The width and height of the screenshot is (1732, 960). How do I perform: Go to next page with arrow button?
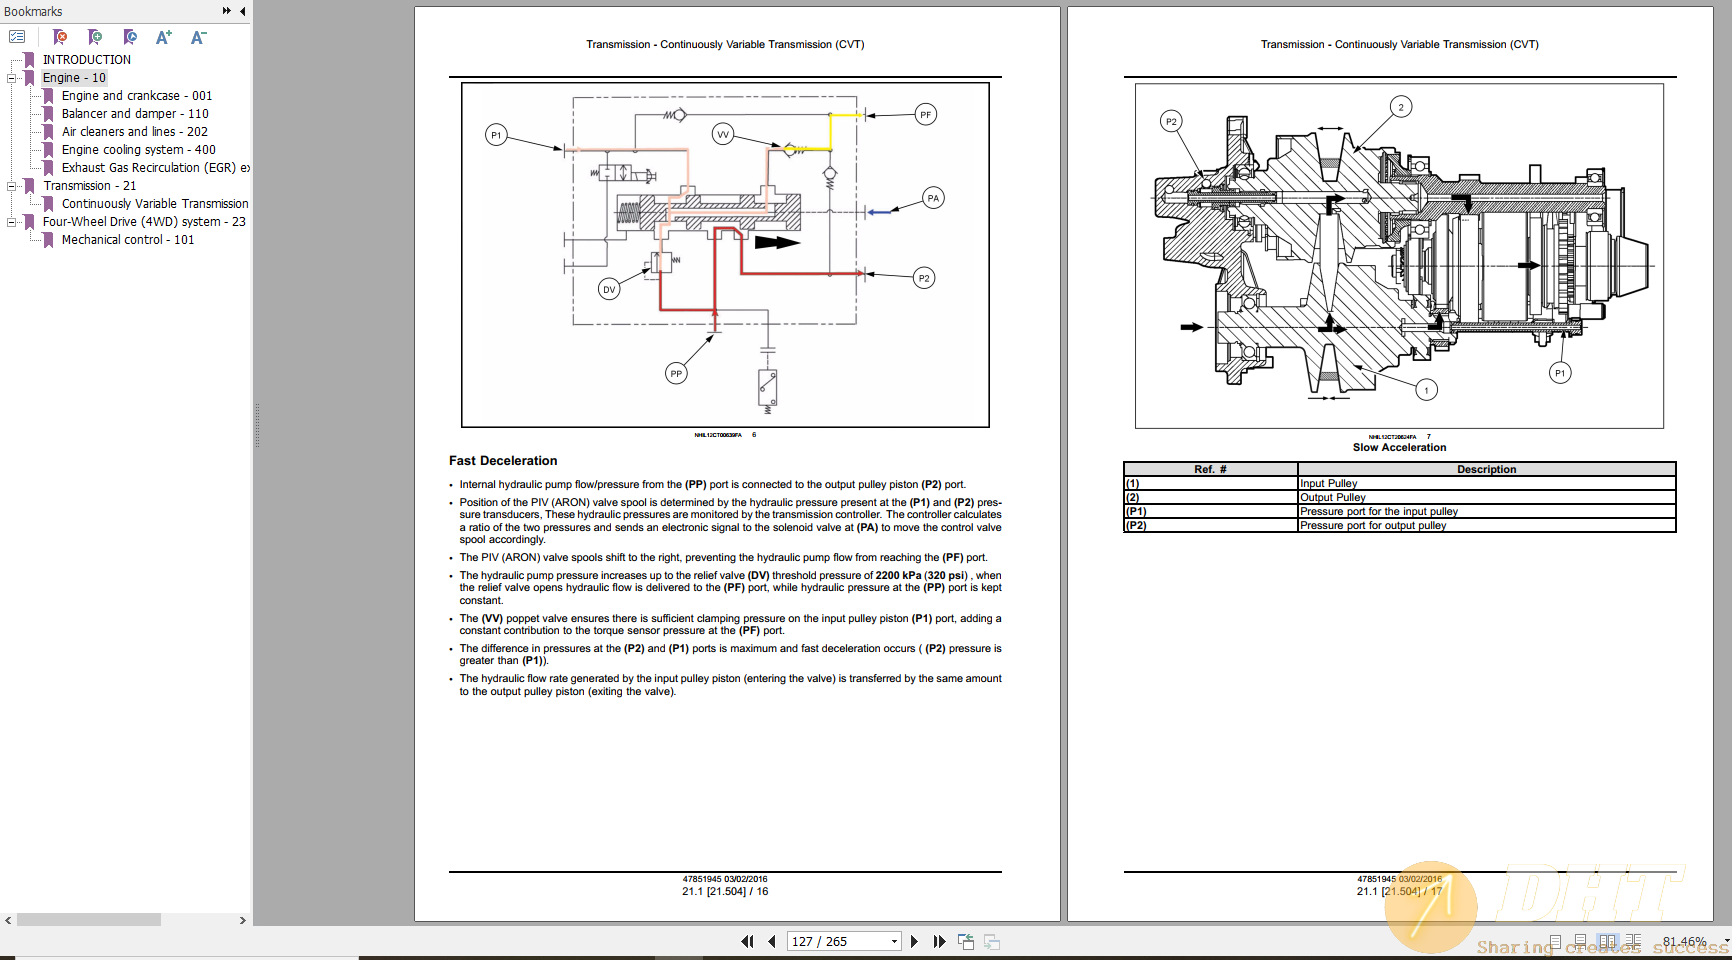[914, 941]
